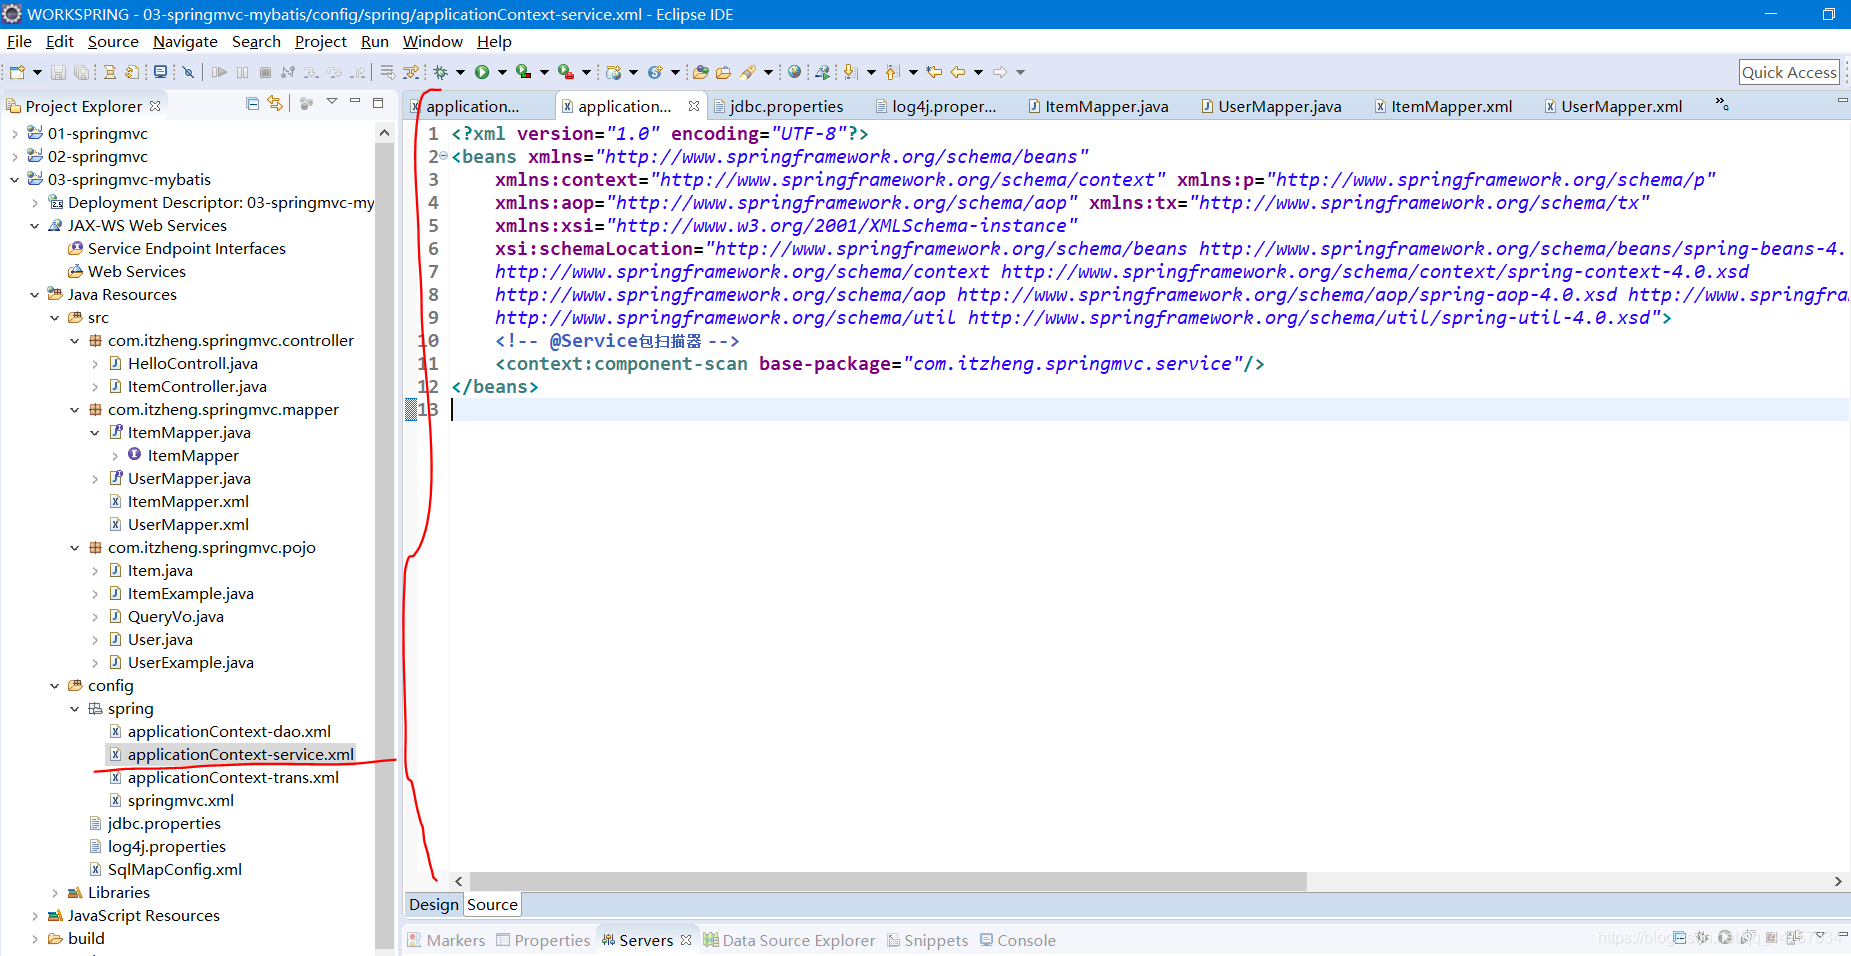Close the Project Explorer view tab

click(155, 106)
